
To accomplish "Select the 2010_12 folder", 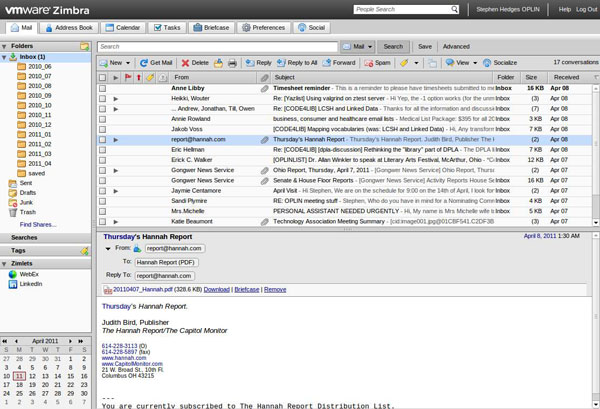I will pos(40,125).
